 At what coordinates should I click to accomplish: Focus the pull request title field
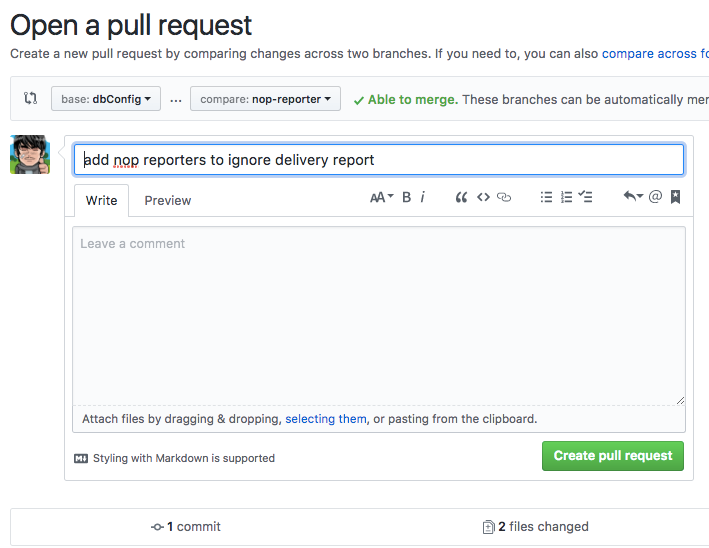tap(379, 160)
